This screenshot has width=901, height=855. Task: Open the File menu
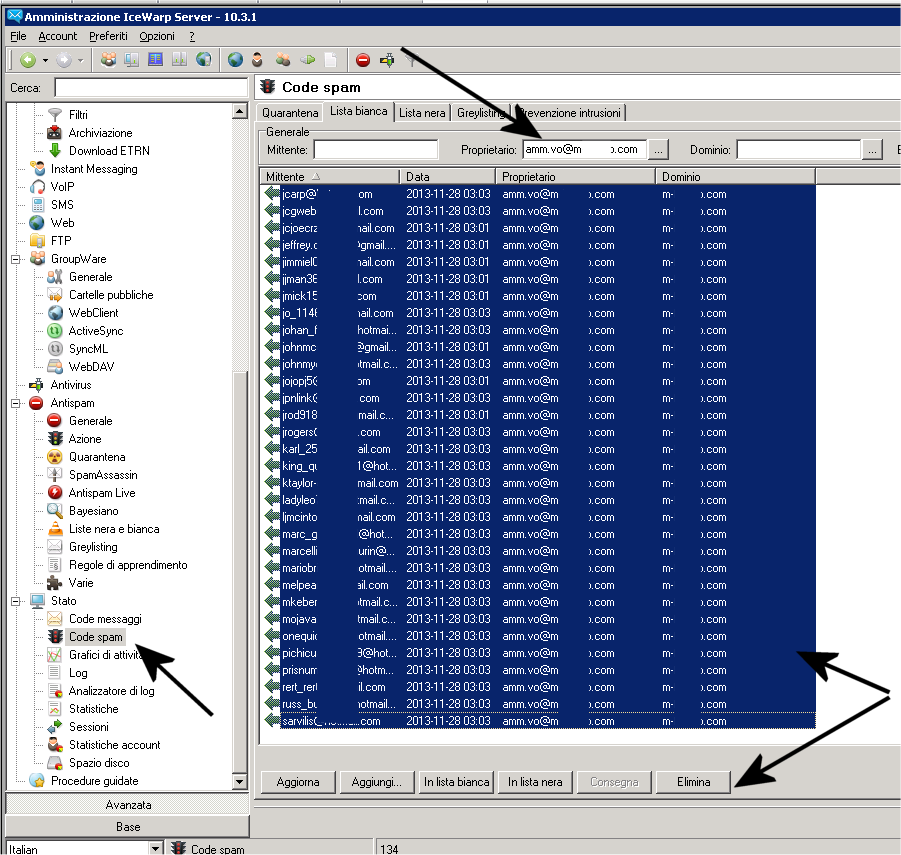pyautogui.click(x=18, y=36)
